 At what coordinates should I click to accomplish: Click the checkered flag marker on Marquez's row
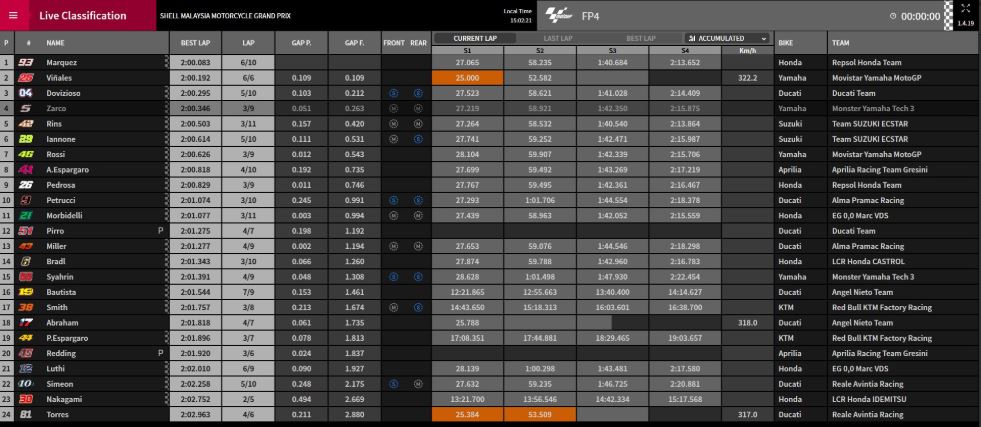(x=166, y=63)
